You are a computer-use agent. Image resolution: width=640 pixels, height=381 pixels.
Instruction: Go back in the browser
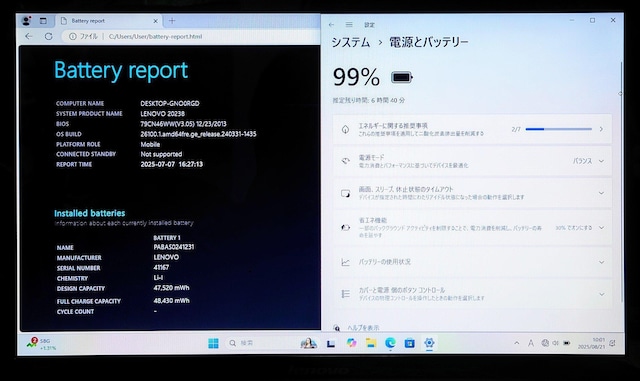click(x=29, y=36)
